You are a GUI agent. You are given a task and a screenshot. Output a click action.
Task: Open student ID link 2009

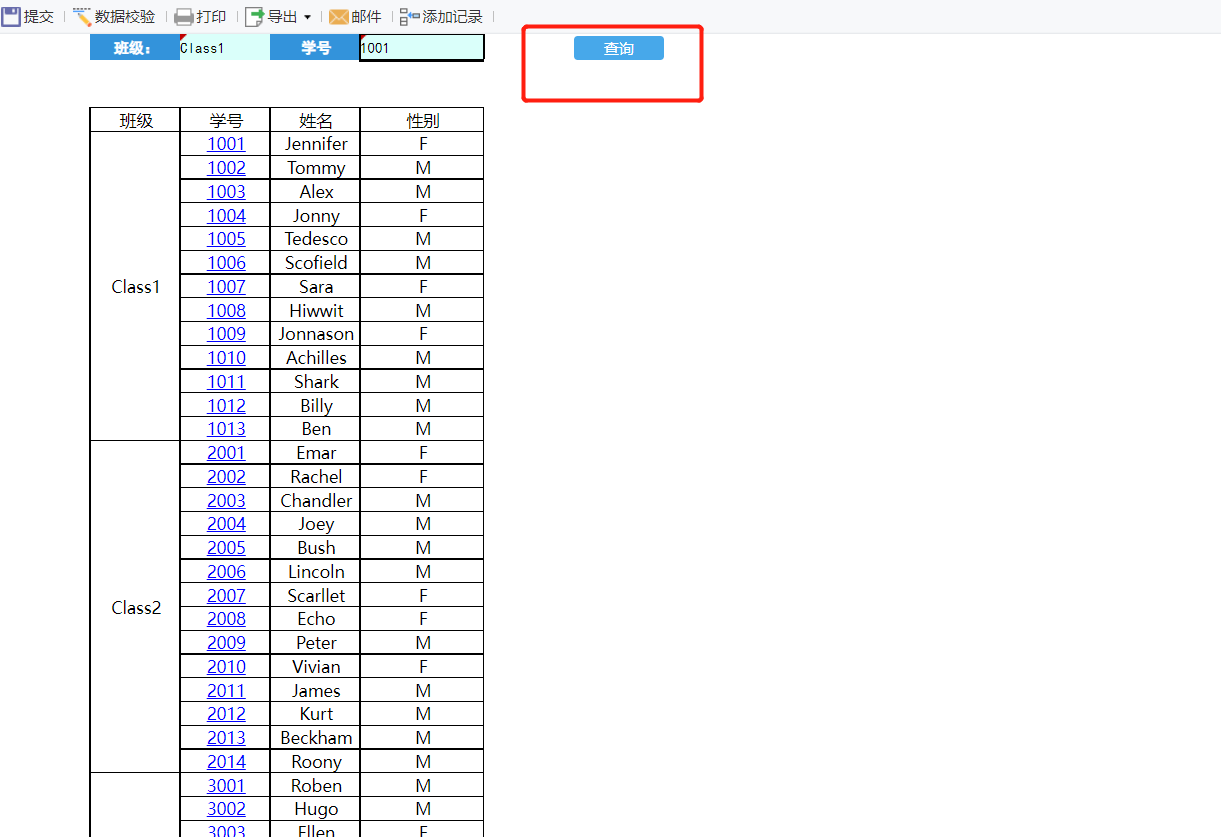tap(226, 643)
